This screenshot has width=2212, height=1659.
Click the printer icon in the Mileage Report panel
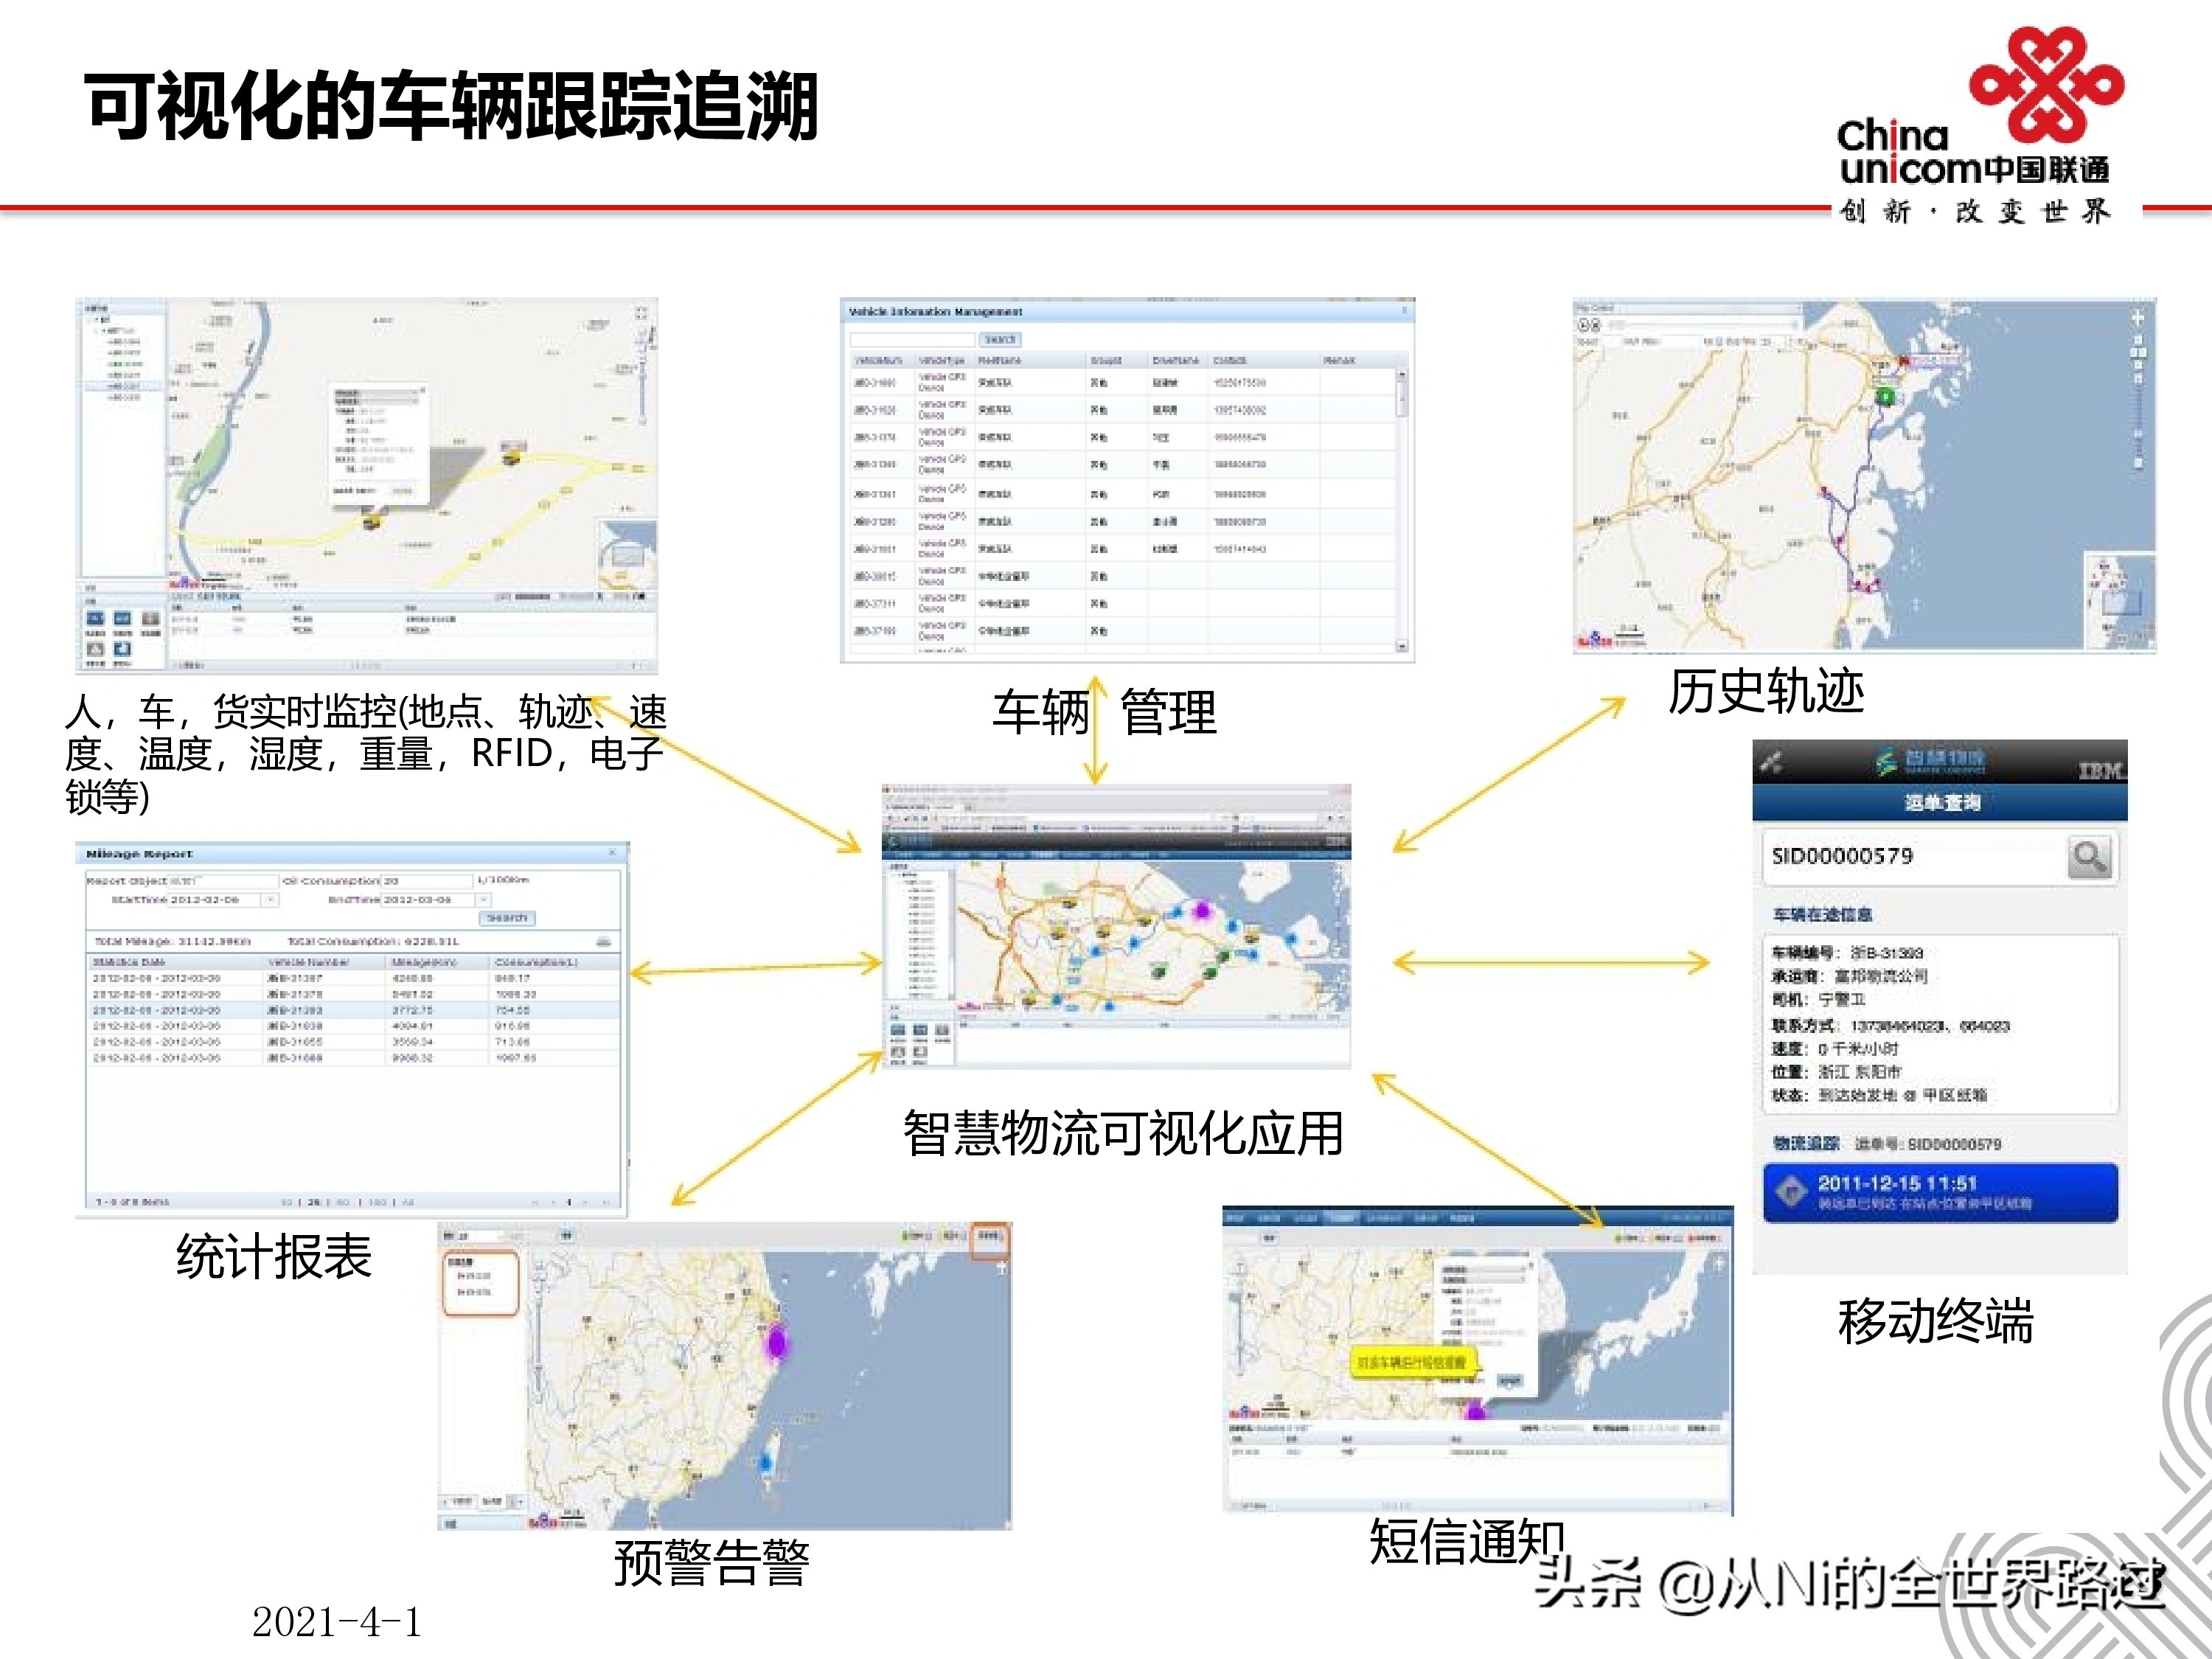coord(604,944)
